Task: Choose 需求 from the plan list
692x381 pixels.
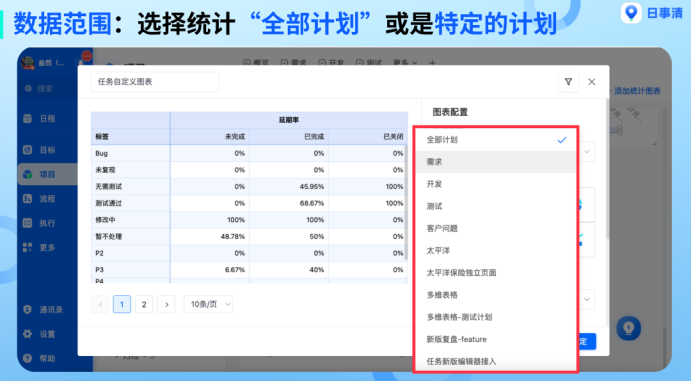Action: tap(496, 162)
